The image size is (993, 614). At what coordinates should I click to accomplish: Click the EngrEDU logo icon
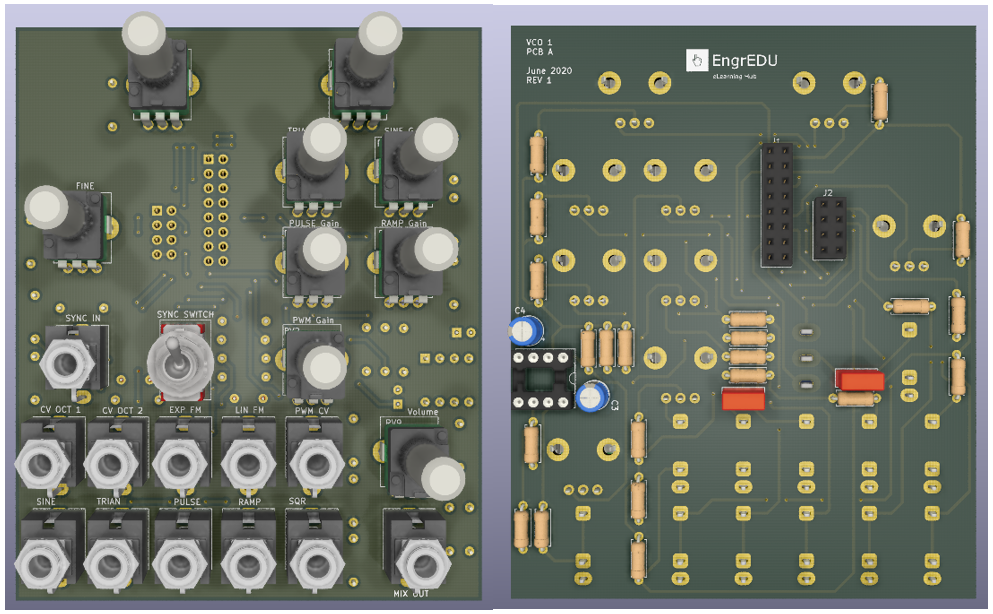(x=697, y=61)
